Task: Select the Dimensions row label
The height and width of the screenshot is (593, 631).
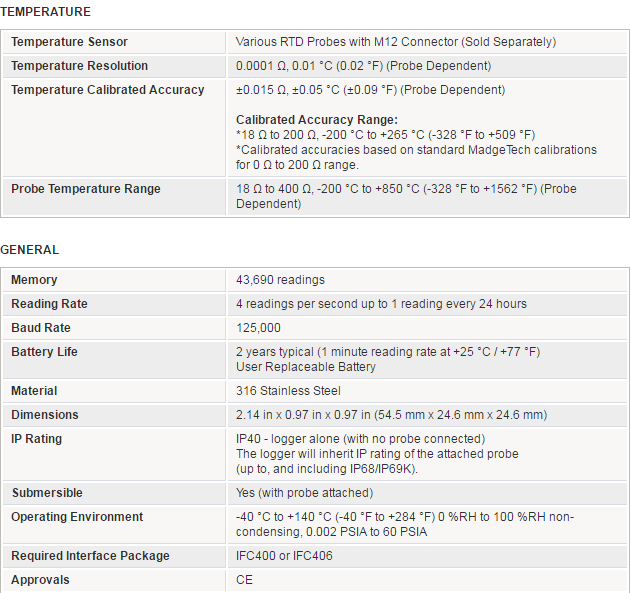Action: [x=45, y=415]
